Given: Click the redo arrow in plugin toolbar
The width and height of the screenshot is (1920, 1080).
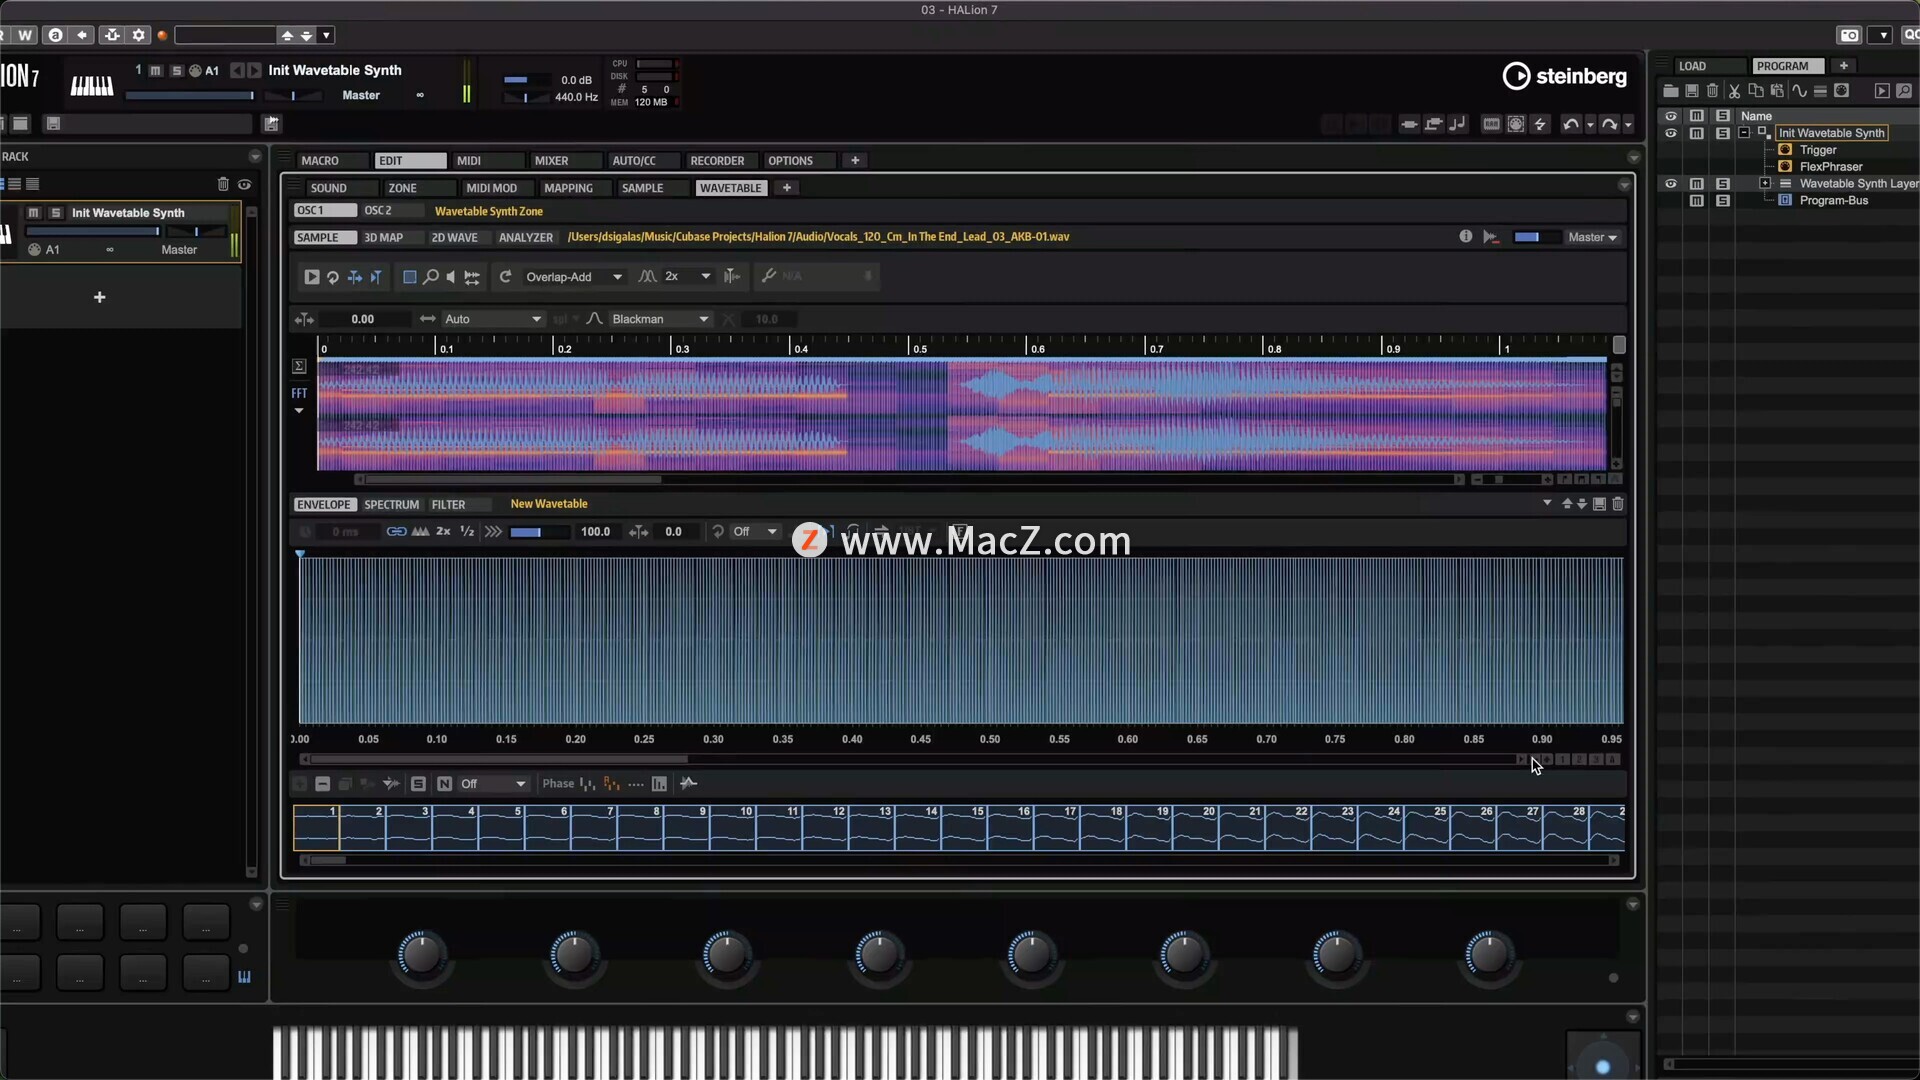Looking at the screenshot, I should pos(1609,124).
